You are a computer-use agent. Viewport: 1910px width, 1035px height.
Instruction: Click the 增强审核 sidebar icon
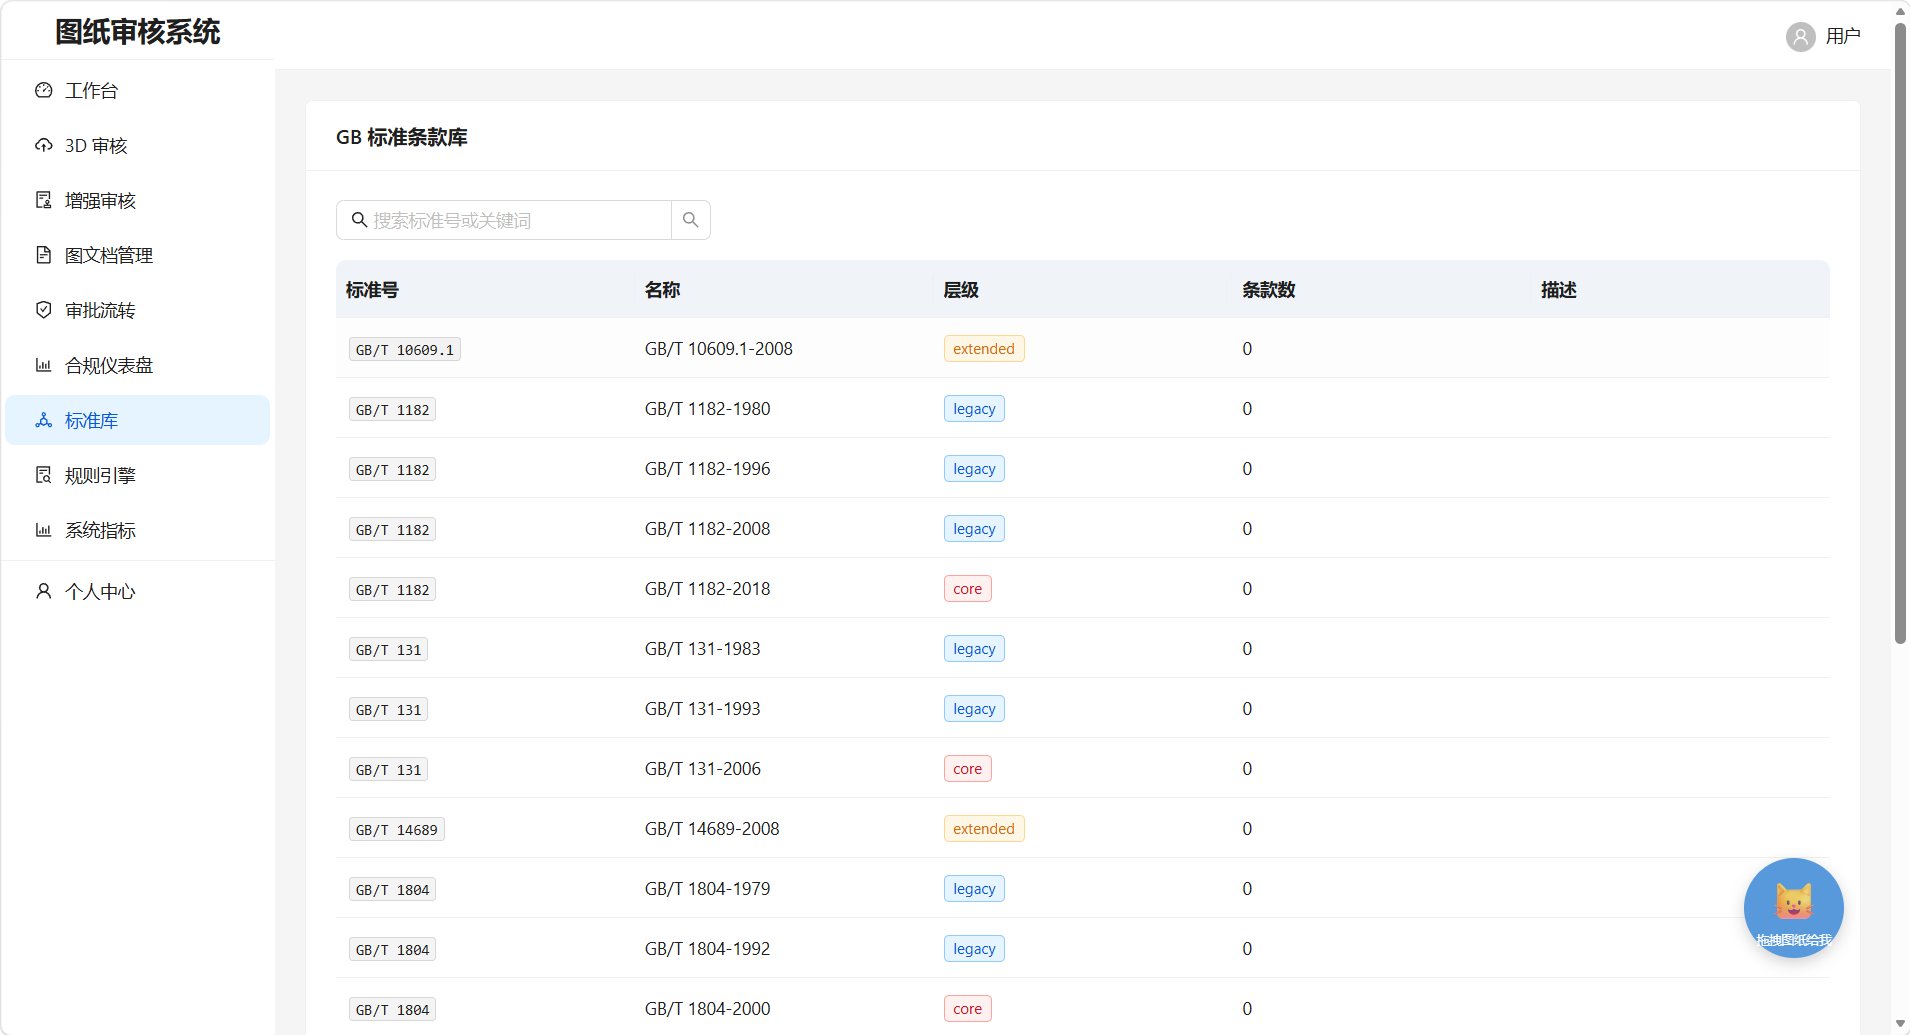(43, 200)
